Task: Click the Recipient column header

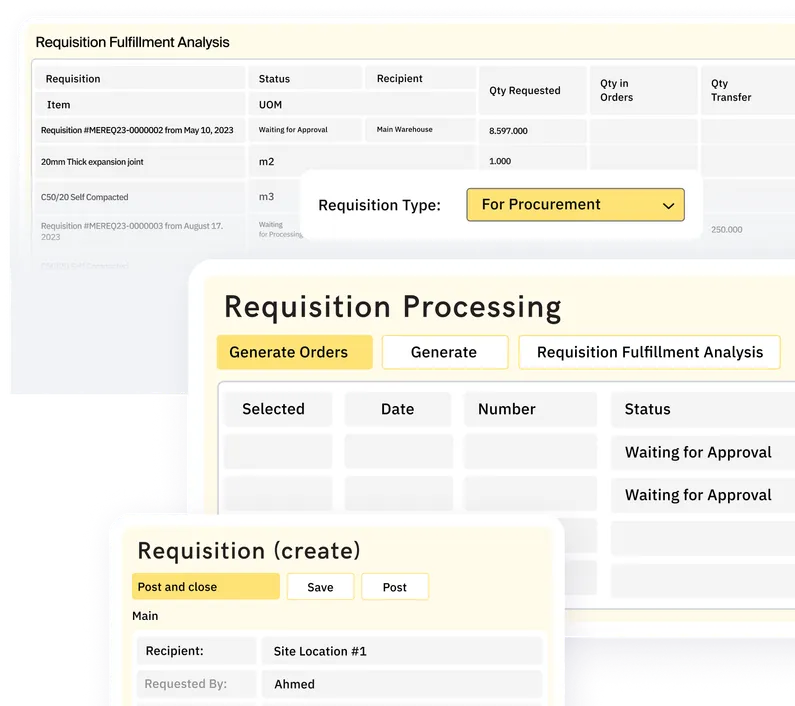Action: (420, 79)
